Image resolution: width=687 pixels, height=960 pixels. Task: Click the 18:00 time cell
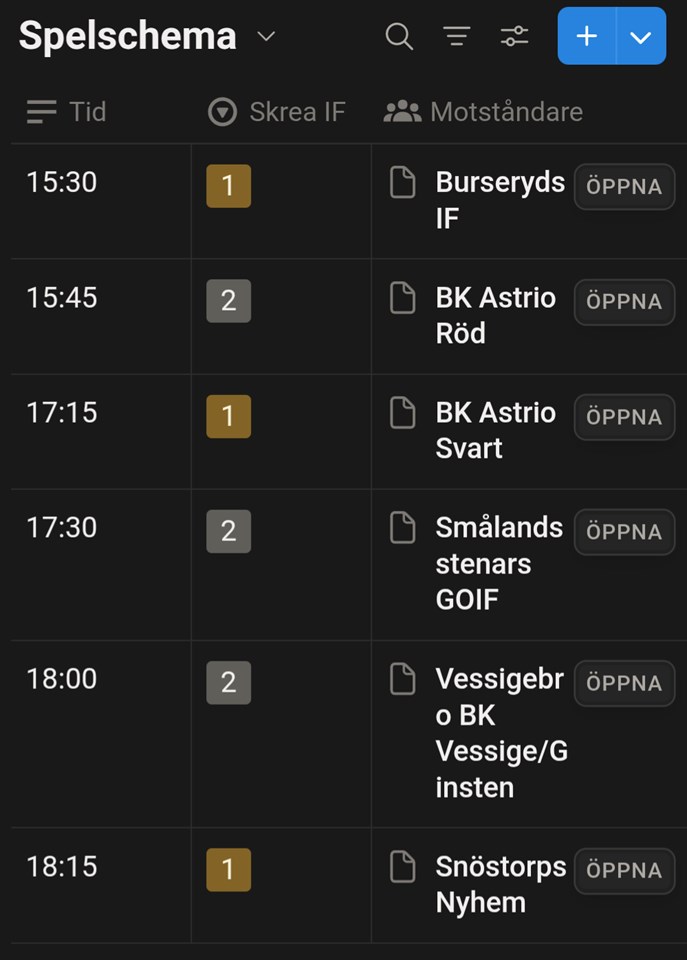click(x=62, y=679)
